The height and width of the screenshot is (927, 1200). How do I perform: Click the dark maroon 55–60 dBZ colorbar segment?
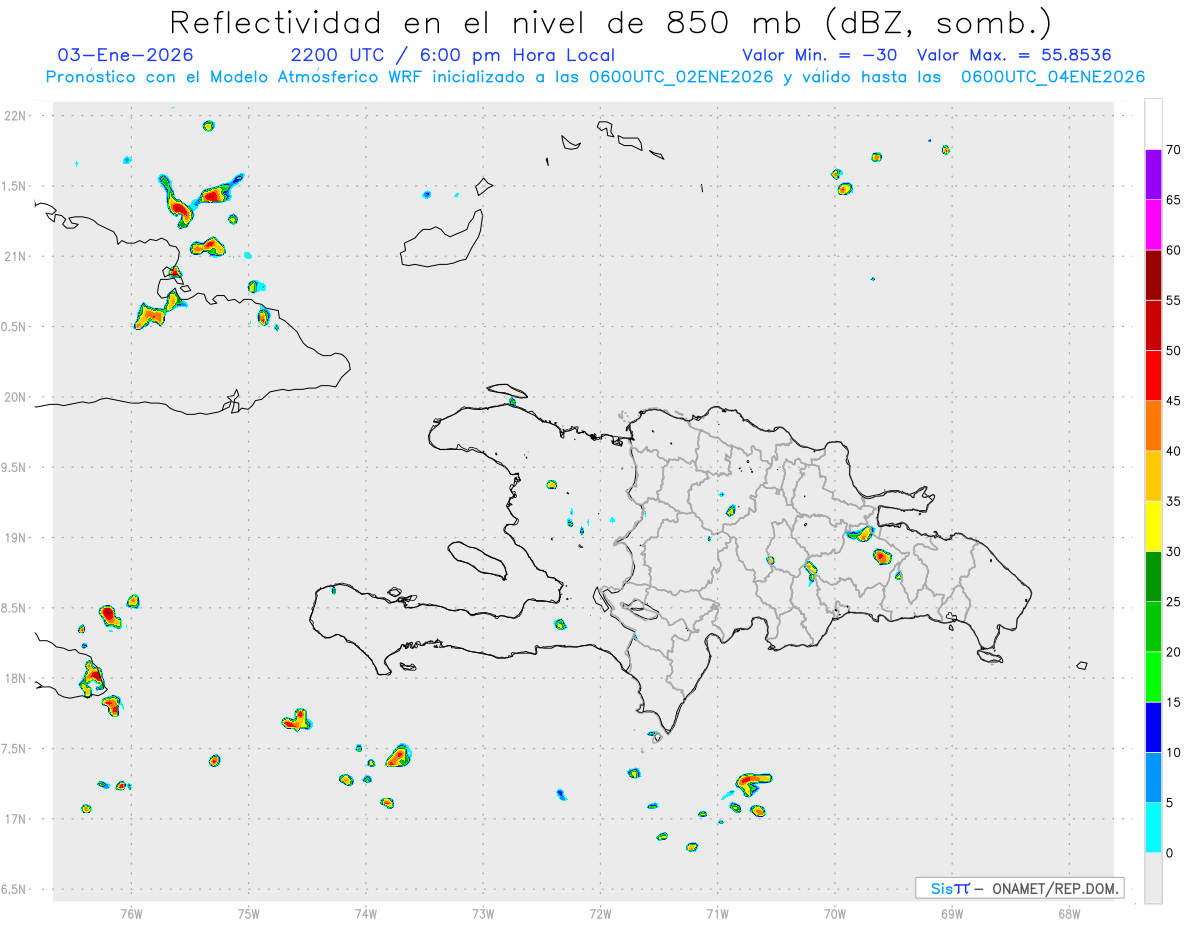point(1153,275)
